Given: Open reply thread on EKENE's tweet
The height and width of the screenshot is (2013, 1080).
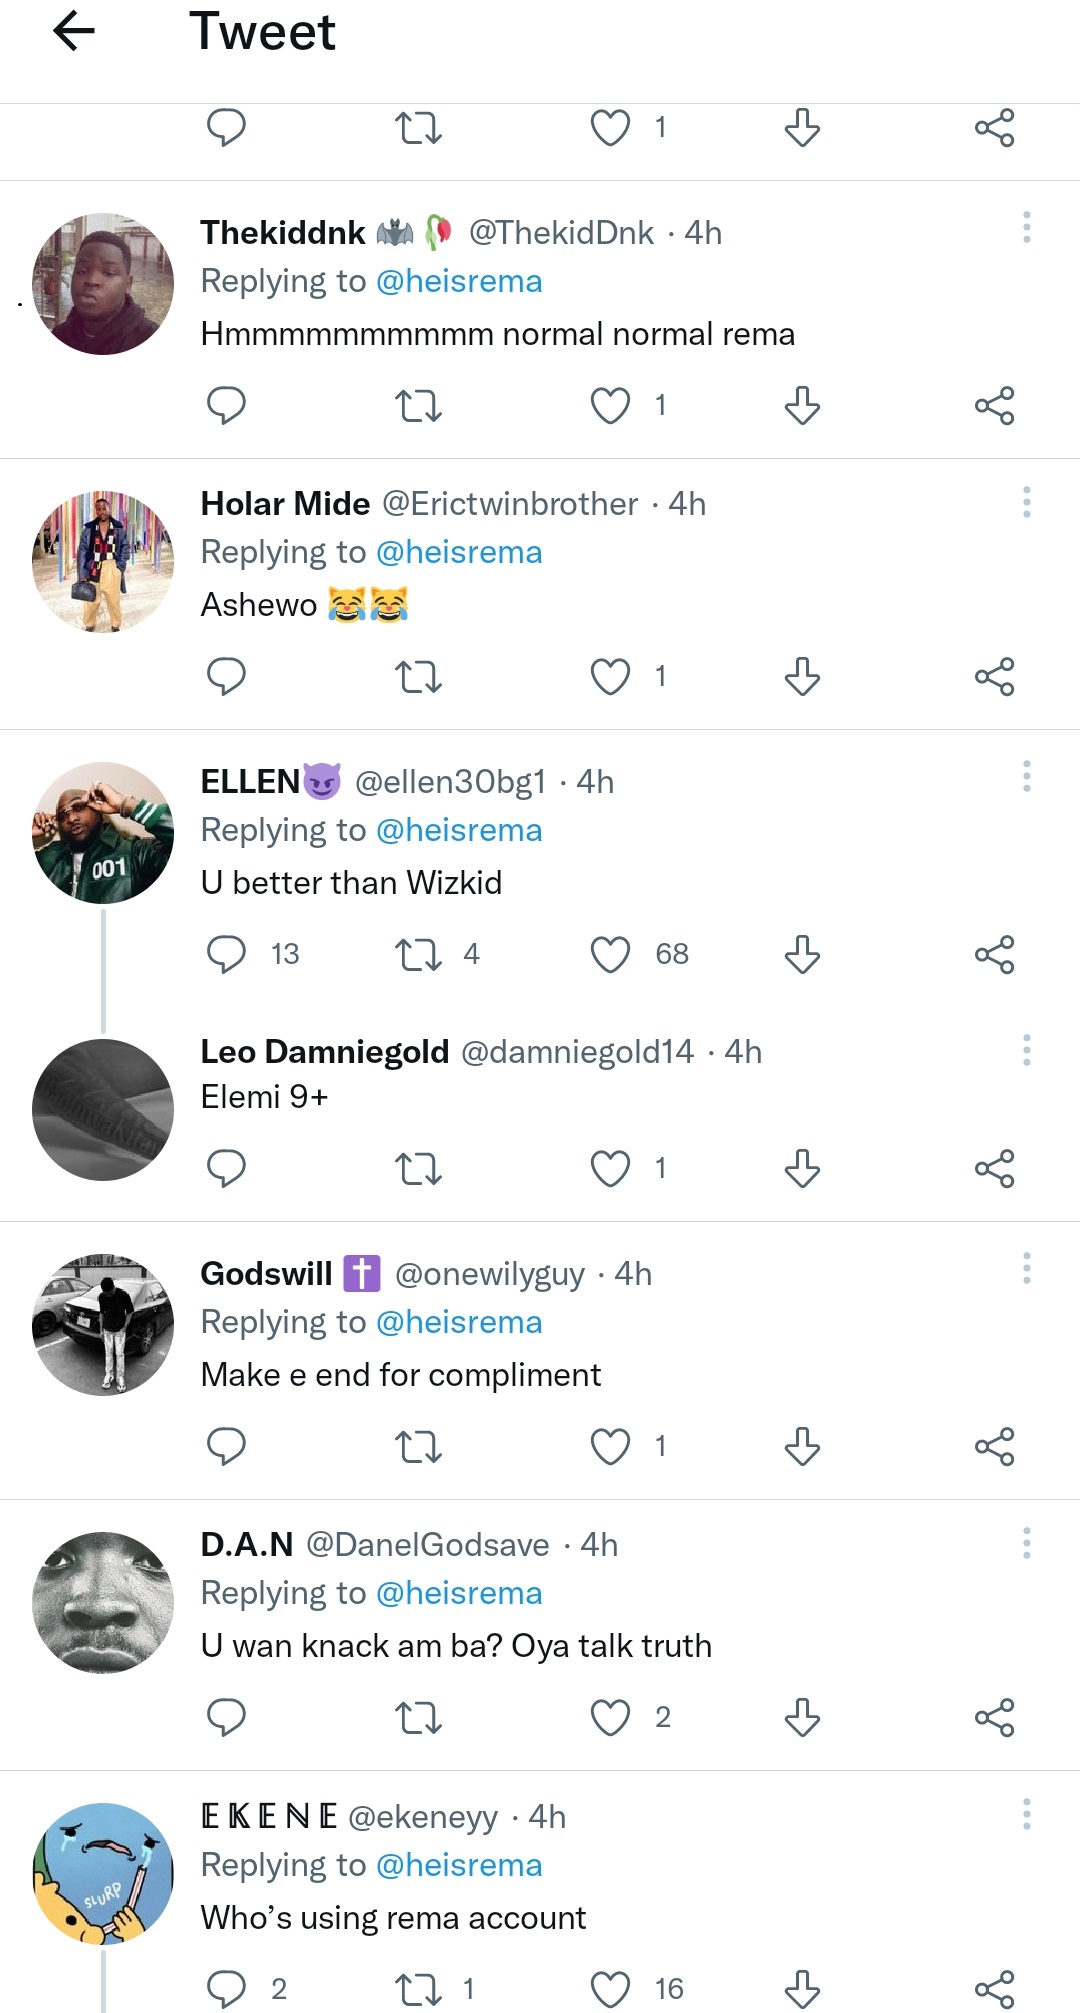Looking at the screenshot, I should point(226,1989).
